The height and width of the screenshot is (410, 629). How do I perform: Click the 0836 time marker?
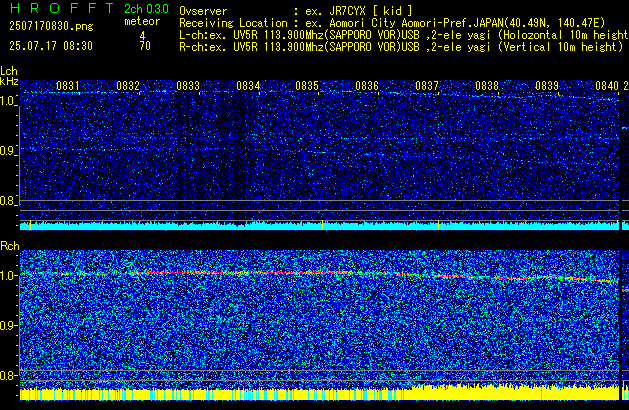(x=367, y=86)
